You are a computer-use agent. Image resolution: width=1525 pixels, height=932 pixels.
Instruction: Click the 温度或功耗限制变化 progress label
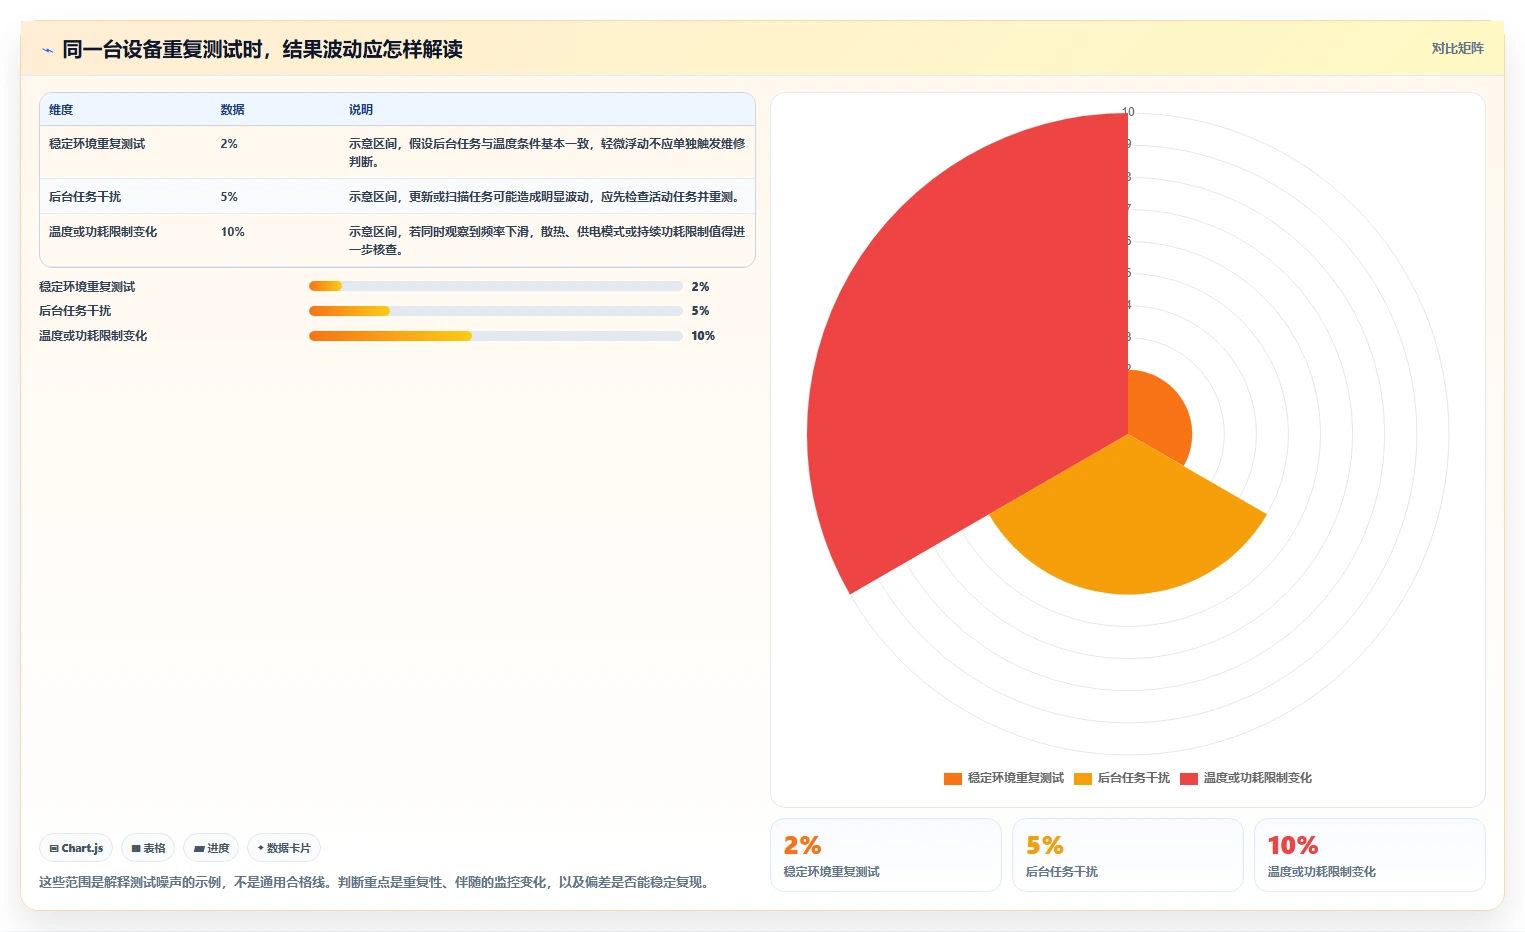coord(93,336)
